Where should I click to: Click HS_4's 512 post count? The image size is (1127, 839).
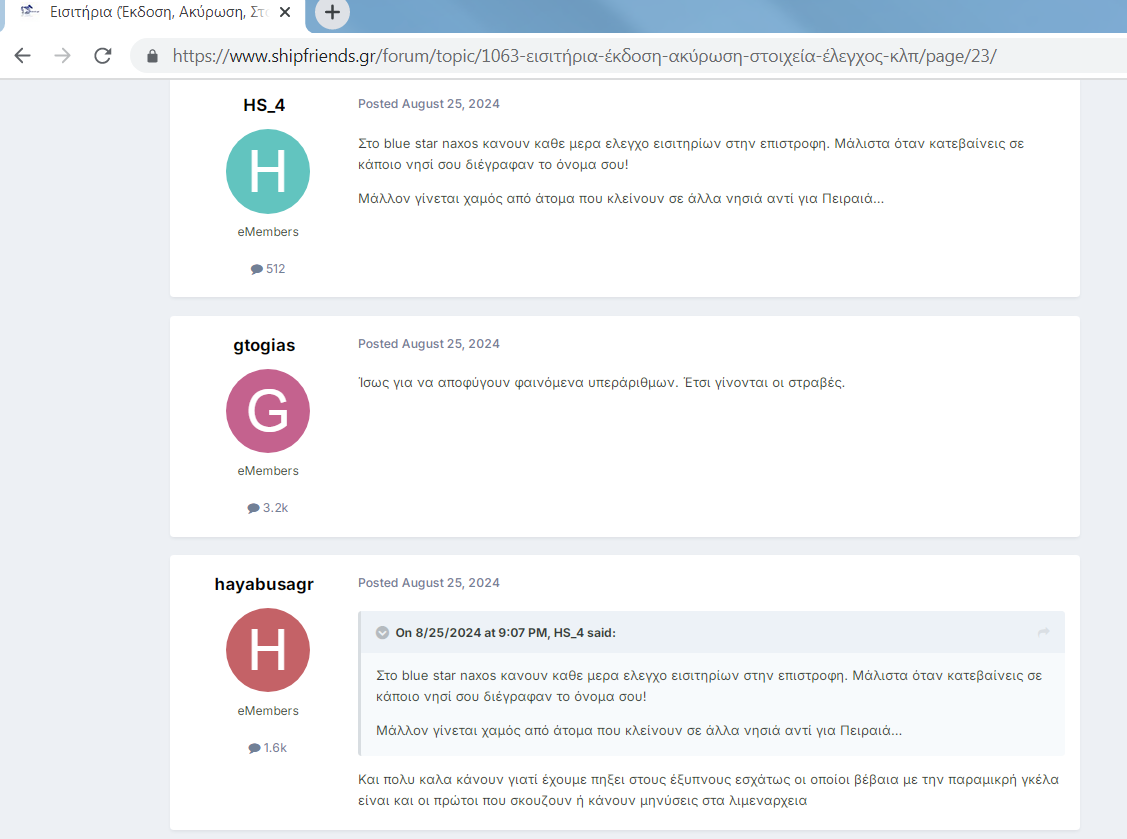point(268,269)
